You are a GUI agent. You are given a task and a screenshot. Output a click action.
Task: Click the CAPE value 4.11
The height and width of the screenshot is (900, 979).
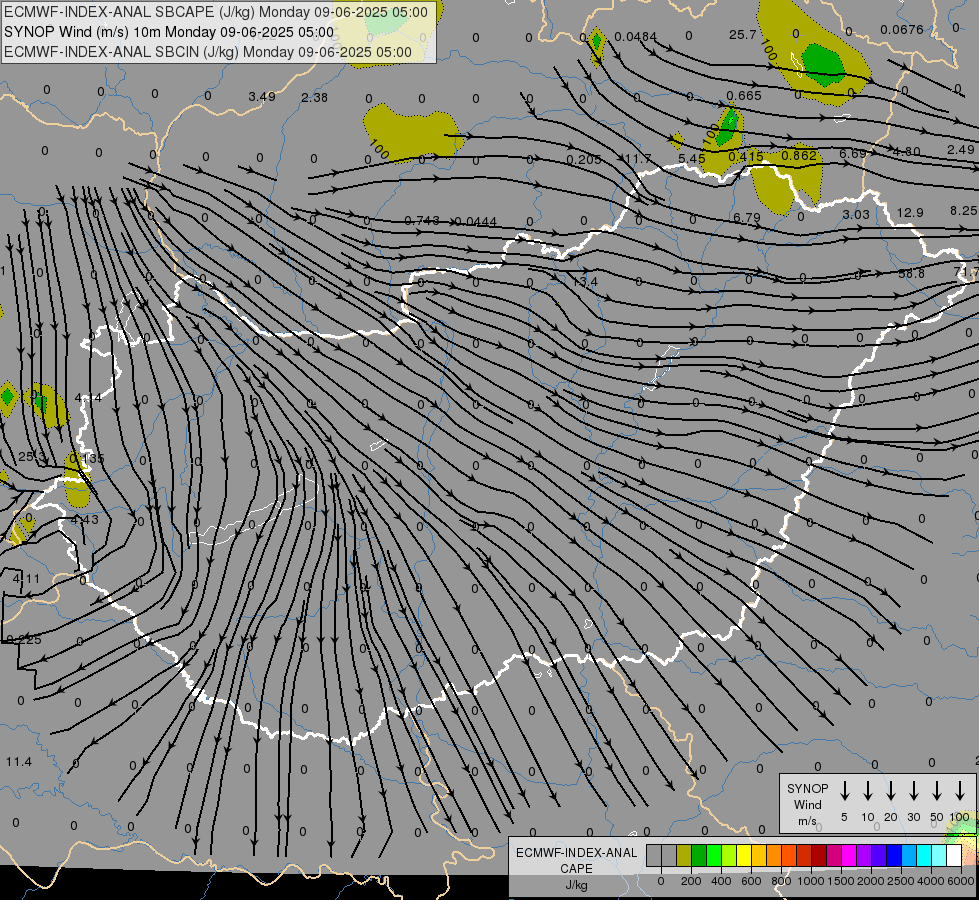click(x=26, y=578)
